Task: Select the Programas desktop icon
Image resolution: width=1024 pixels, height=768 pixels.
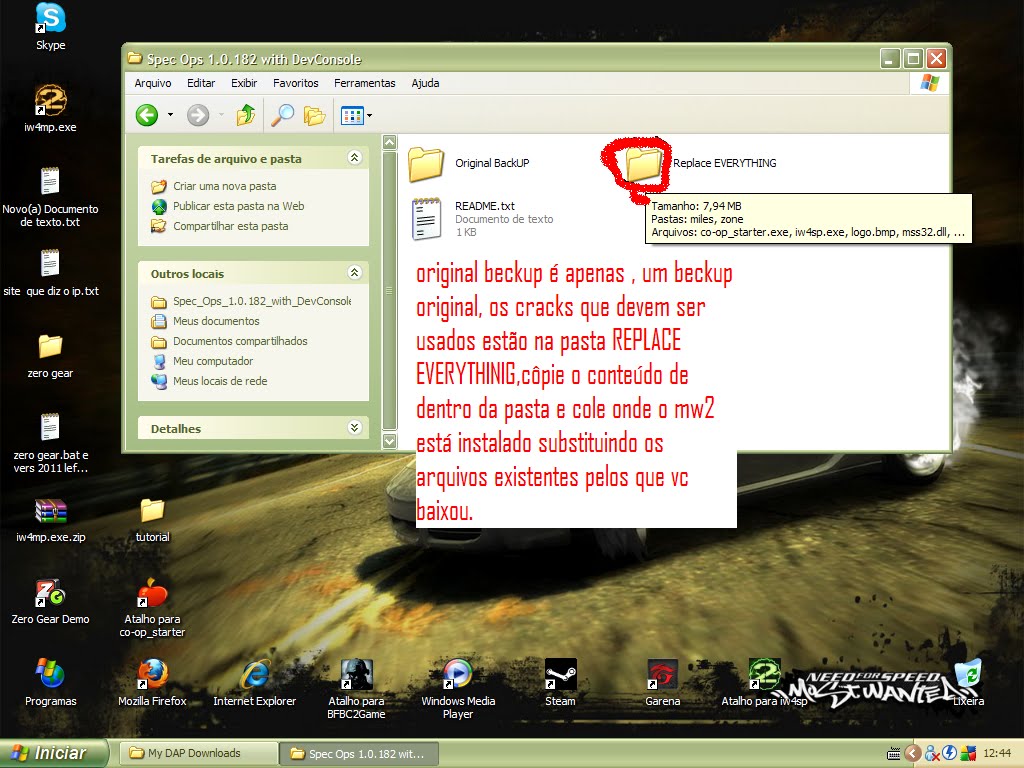Action: click(50, 683)
